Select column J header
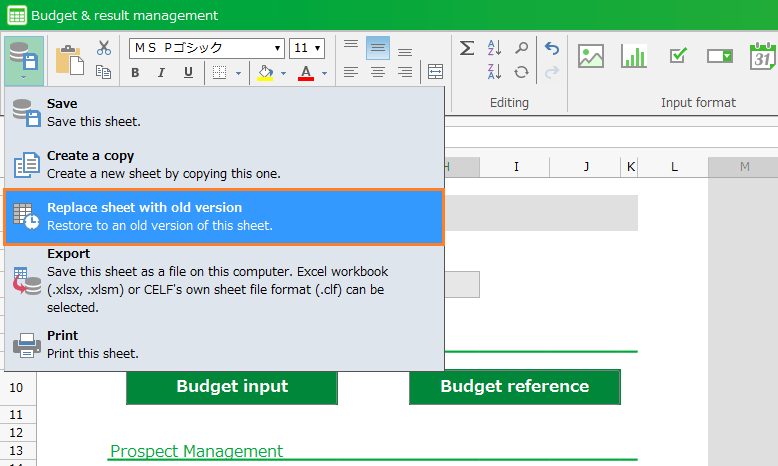Screen dimensions: 778x466 [586, 167]
